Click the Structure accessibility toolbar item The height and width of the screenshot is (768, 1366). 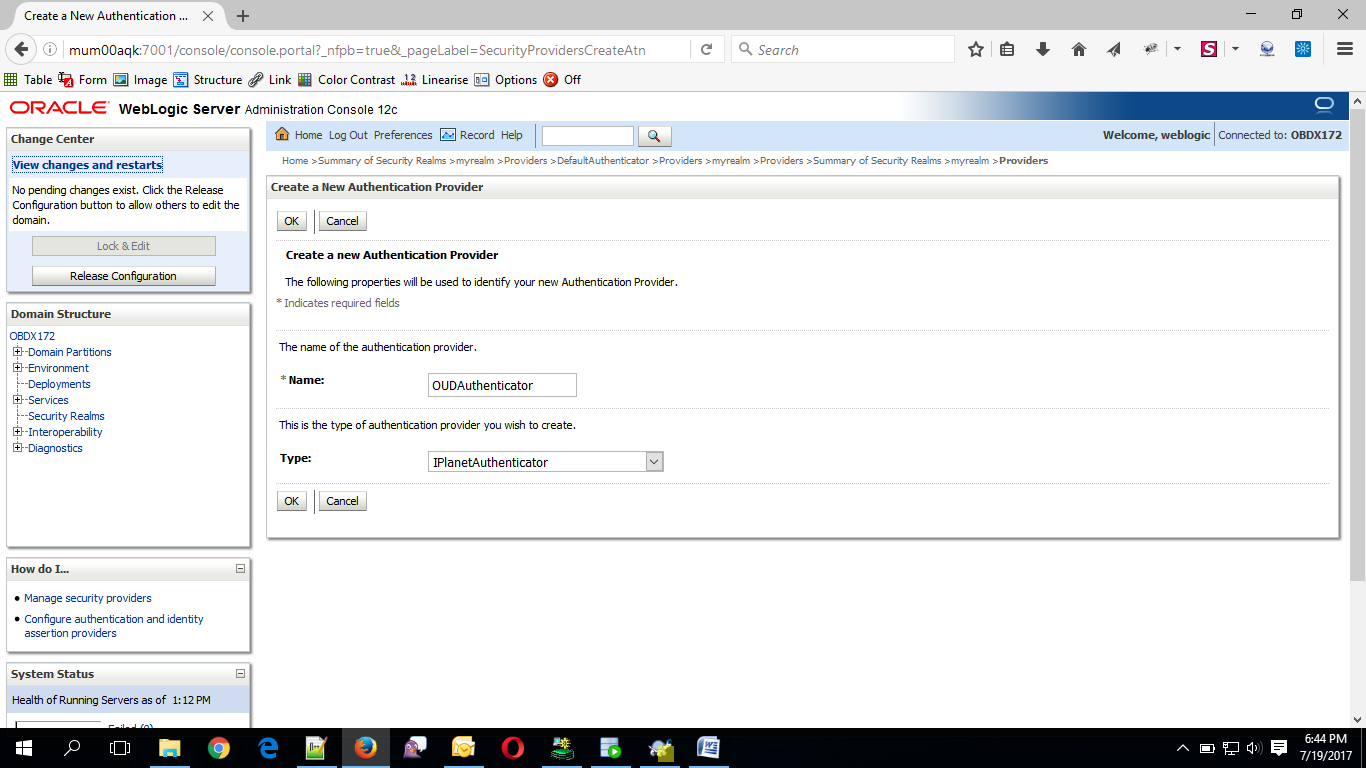[x=208, y=80]
